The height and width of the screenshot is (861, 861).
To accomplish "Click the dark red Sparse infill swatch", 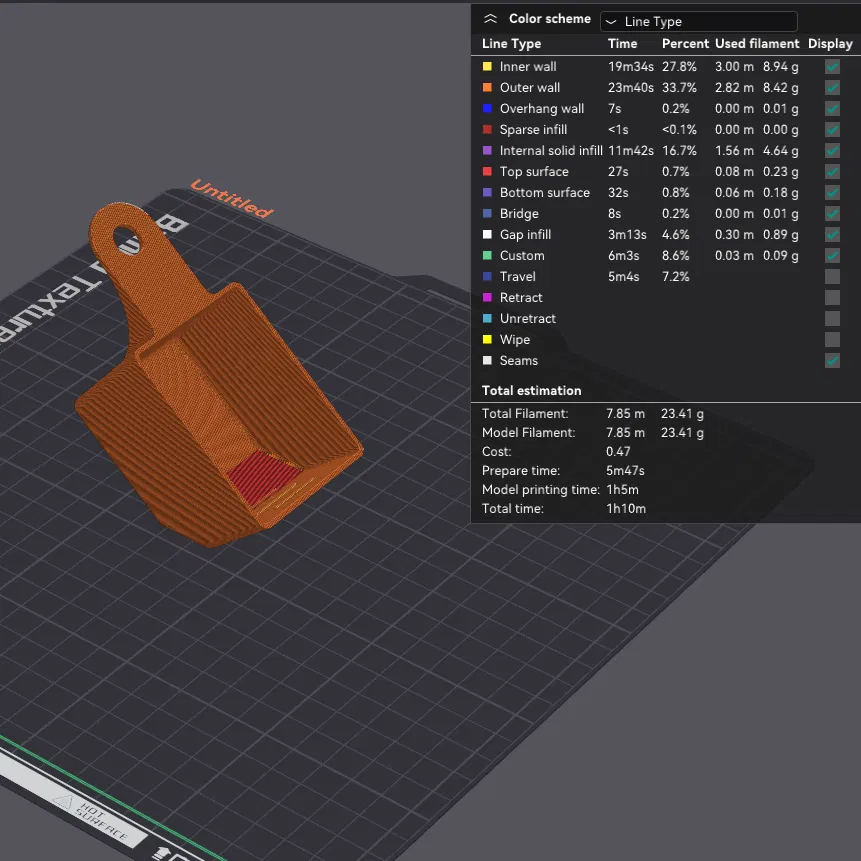I will coord(487,130).
